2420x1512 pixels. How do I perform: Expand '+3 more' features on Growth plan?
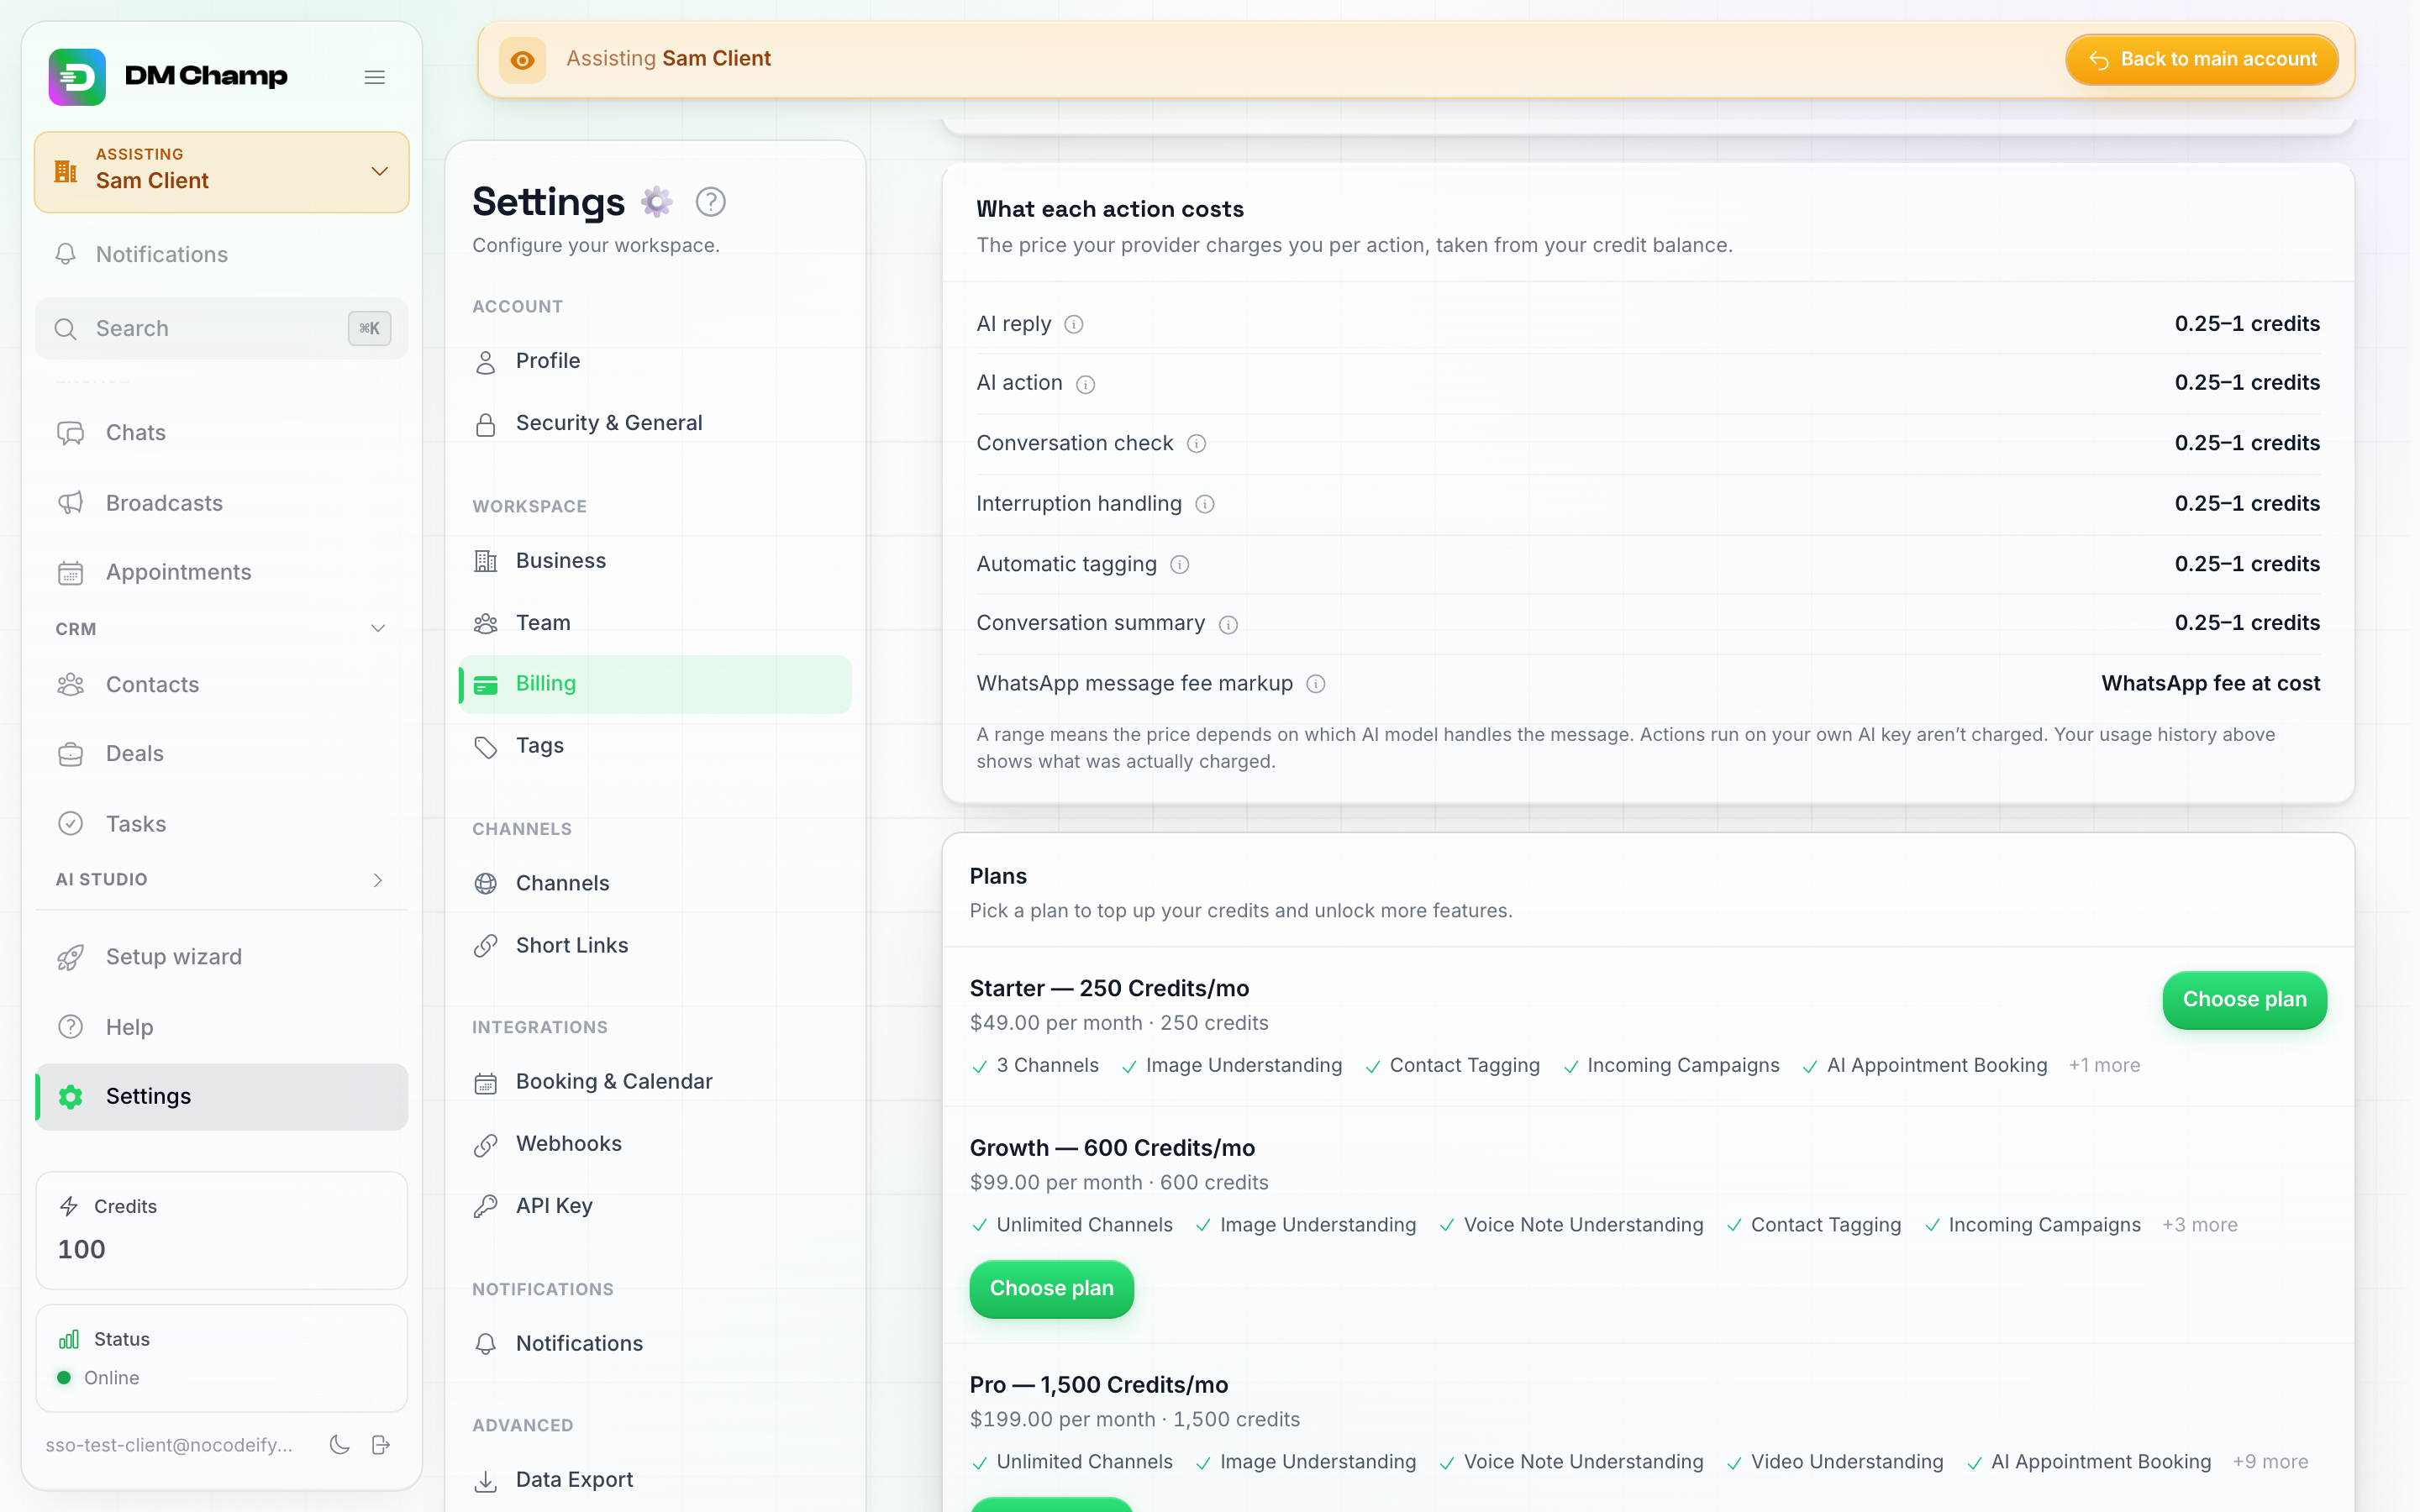(2200, 1225)
